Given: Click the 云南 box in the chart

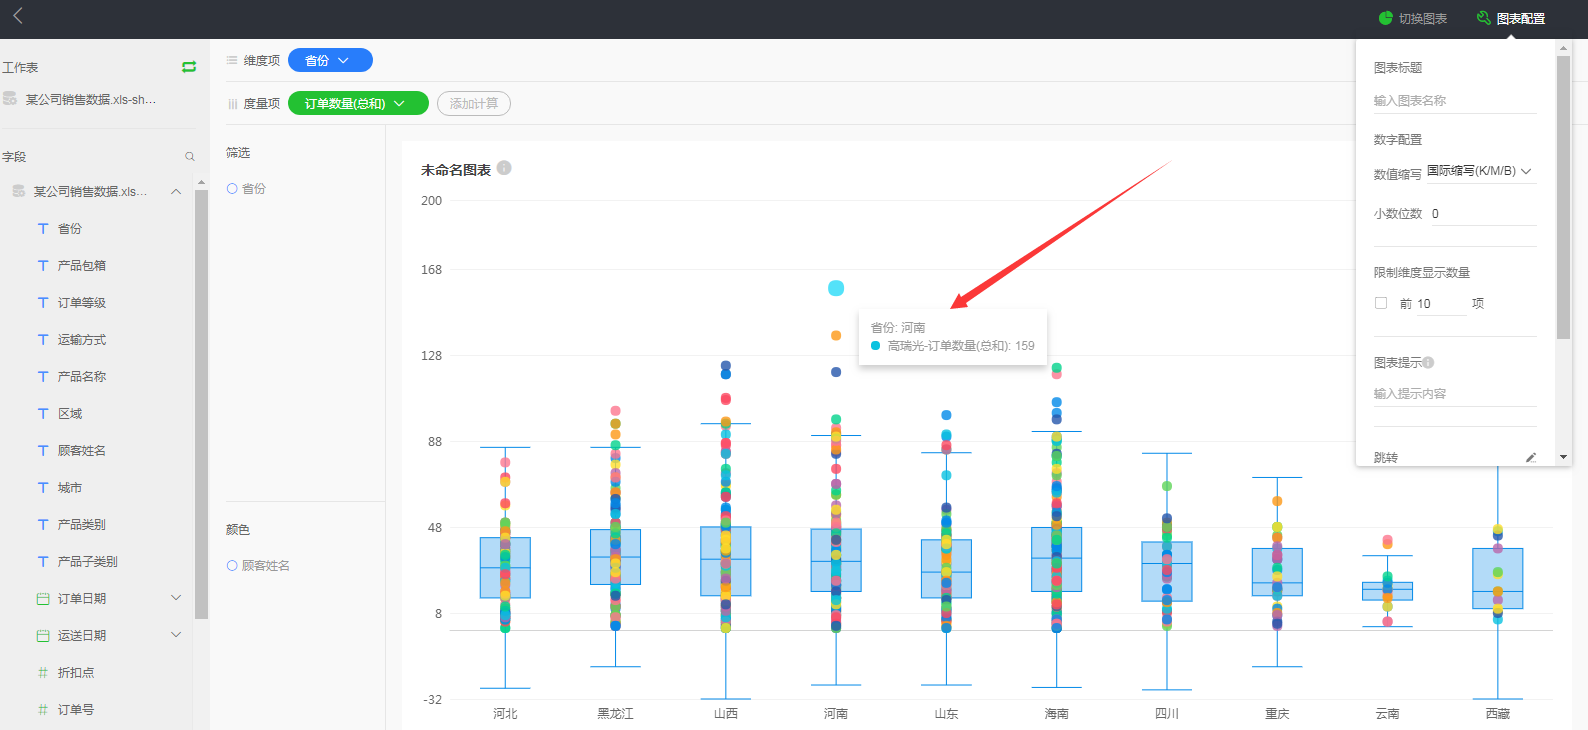Looking at the screenshot, I should click(1387, 591).
